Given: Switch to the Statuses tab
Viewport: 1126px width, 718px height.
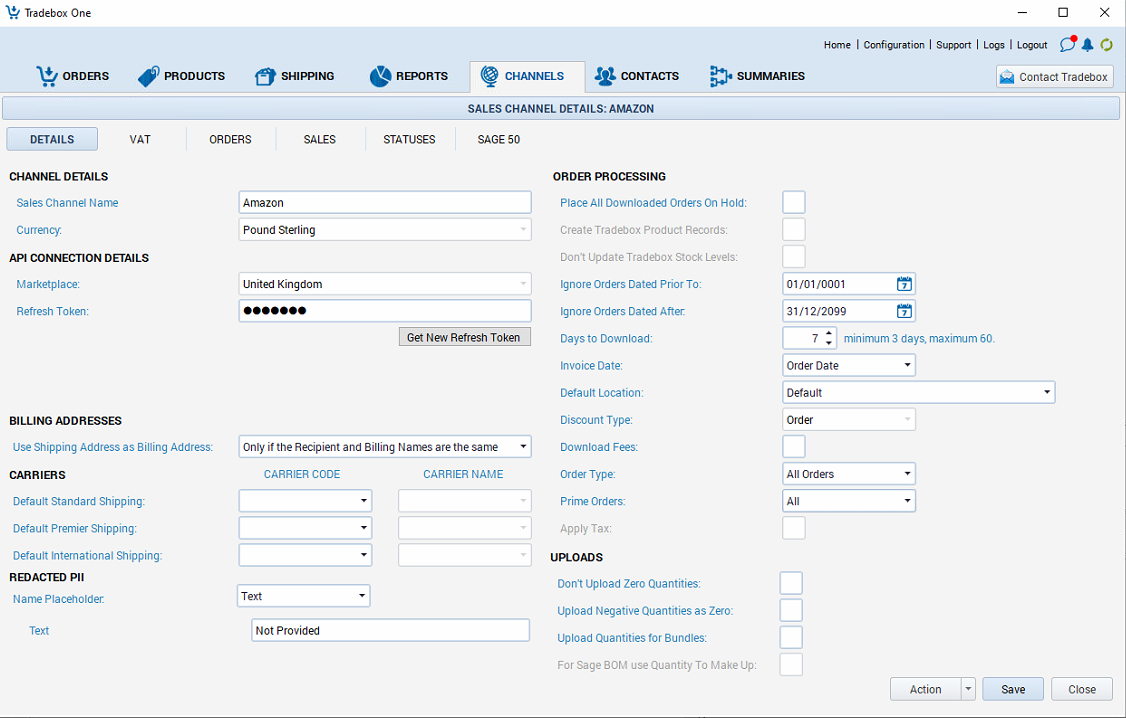Looking at the screenshot, I should [x=409, y=139].
